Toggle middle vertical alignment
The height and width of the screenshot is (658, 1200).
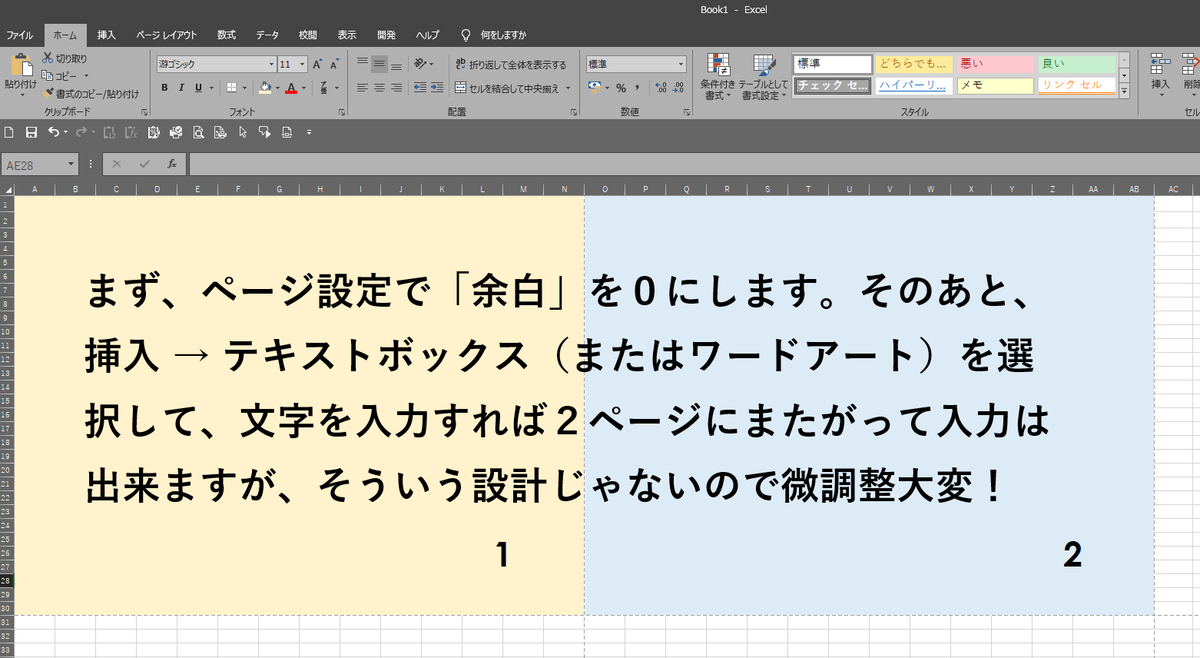coord(379,64)
